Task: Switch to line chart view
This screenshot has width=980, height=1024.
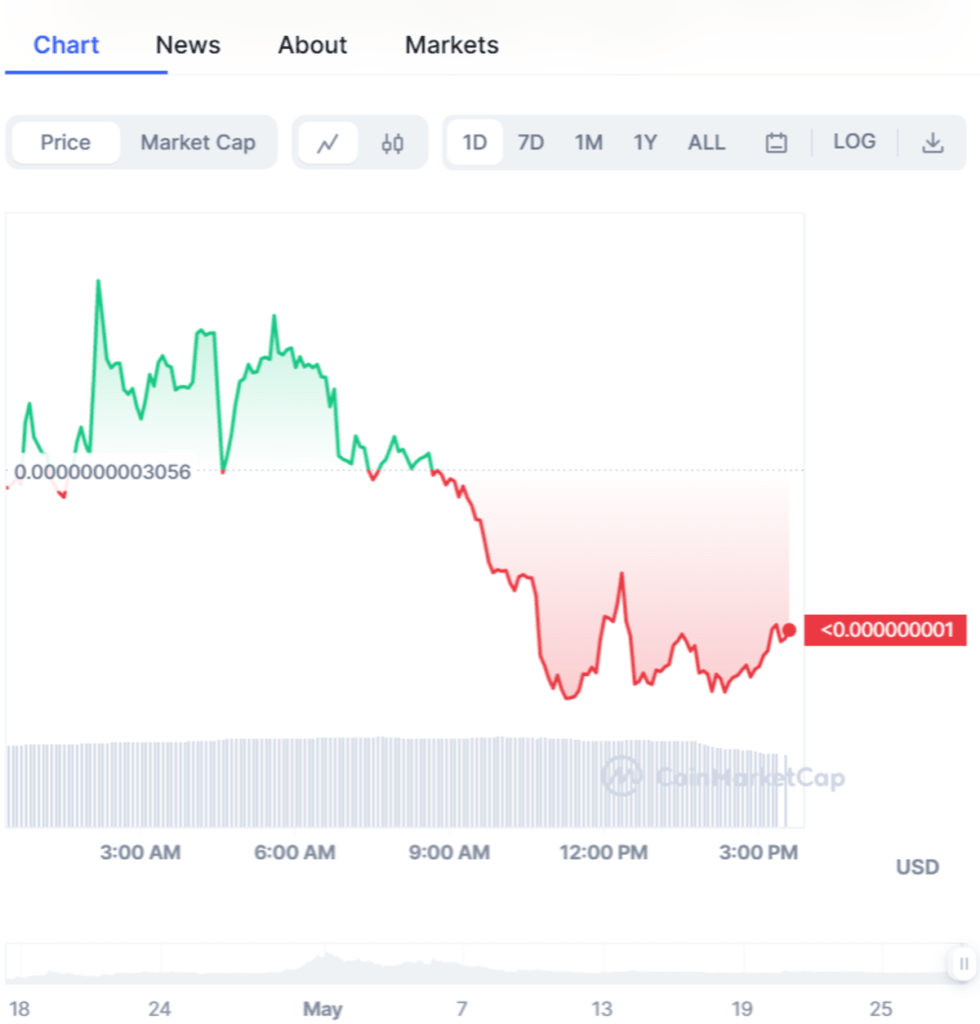Action: pos(328,143)
